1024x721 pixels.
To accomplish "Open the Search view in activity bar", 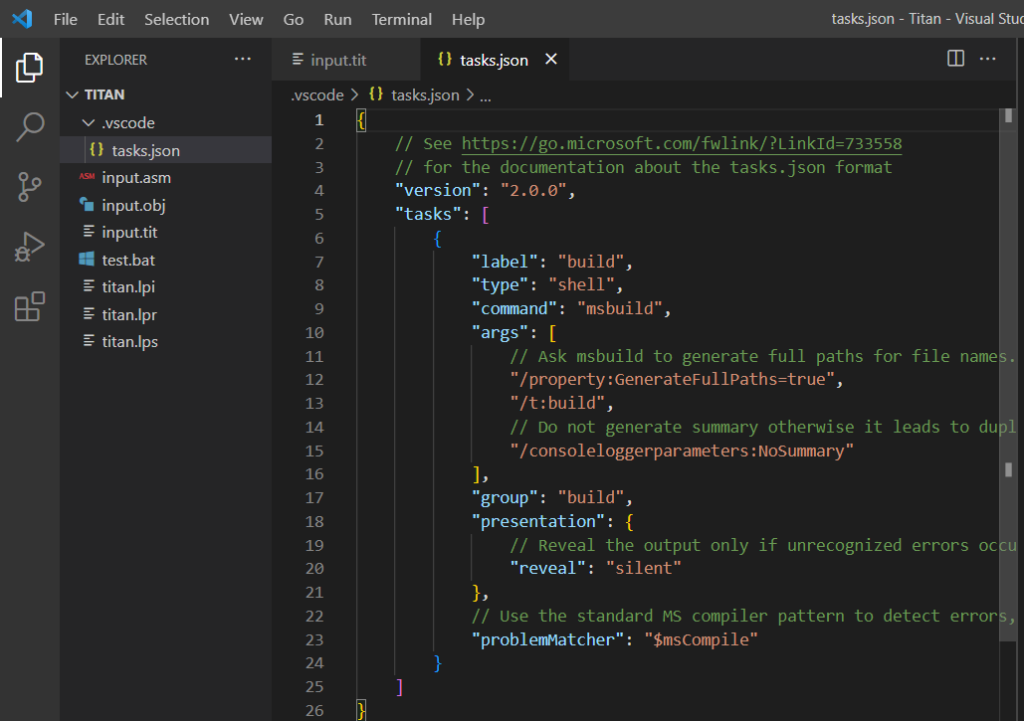I will [x=29, y=127].
